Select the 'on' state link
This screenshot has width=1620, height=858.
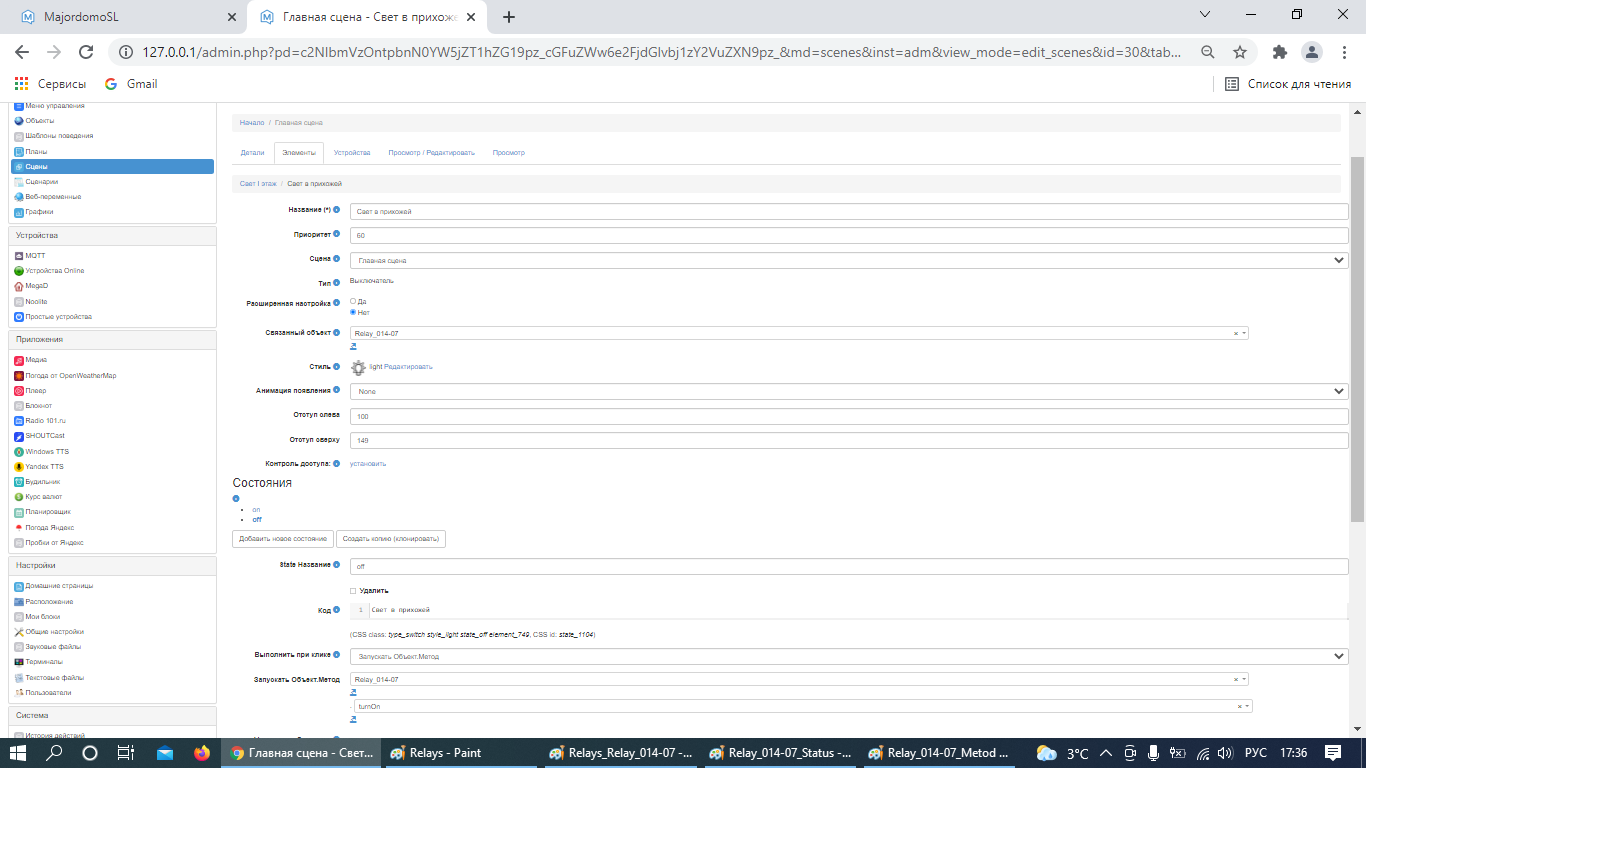(256, 510)
